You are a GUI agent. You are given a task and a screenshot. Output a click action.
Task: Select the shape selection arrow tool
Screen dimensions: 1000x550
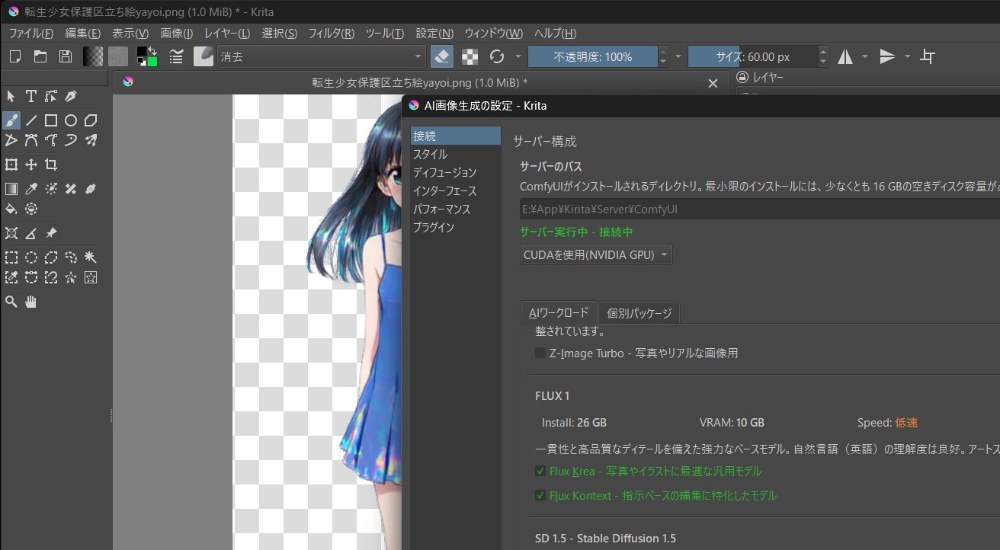pyautogui.click(x=11, y=96)
